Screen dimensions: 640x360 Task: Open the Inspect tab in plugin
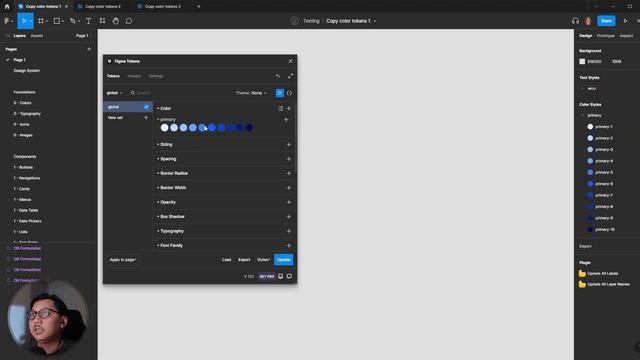[x=134, y=76]
